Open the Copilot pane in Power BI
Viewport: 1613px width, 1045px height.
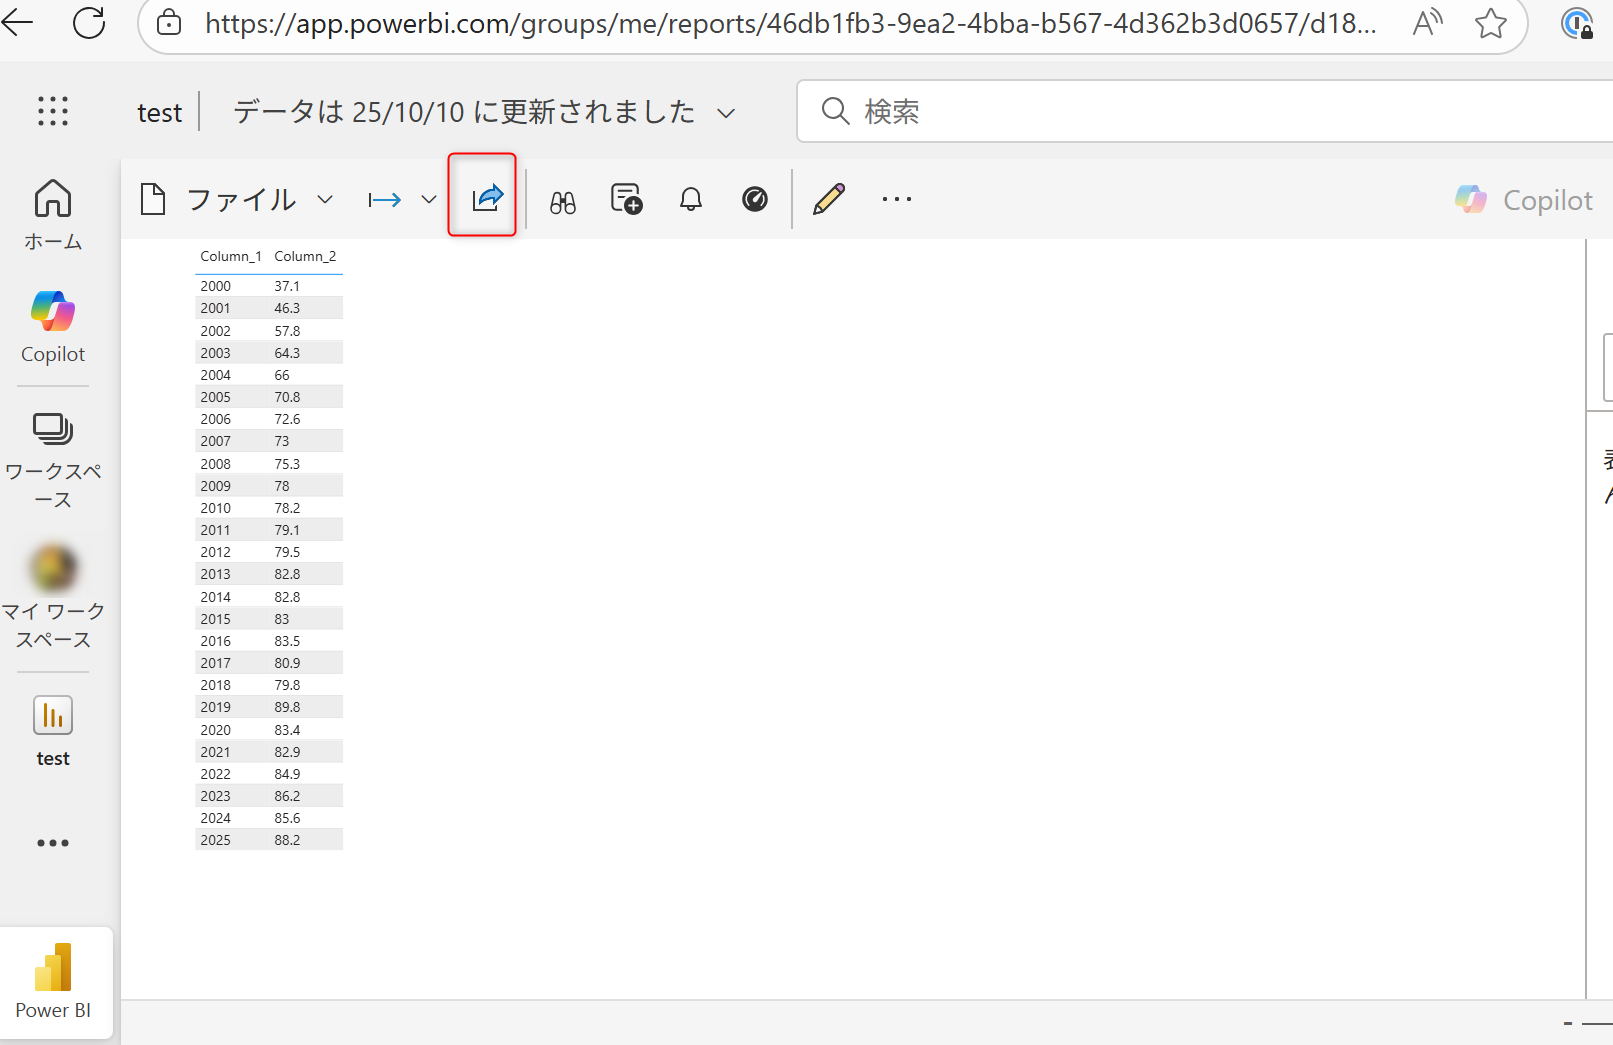pyautogui.click(x=1522, y=199)
